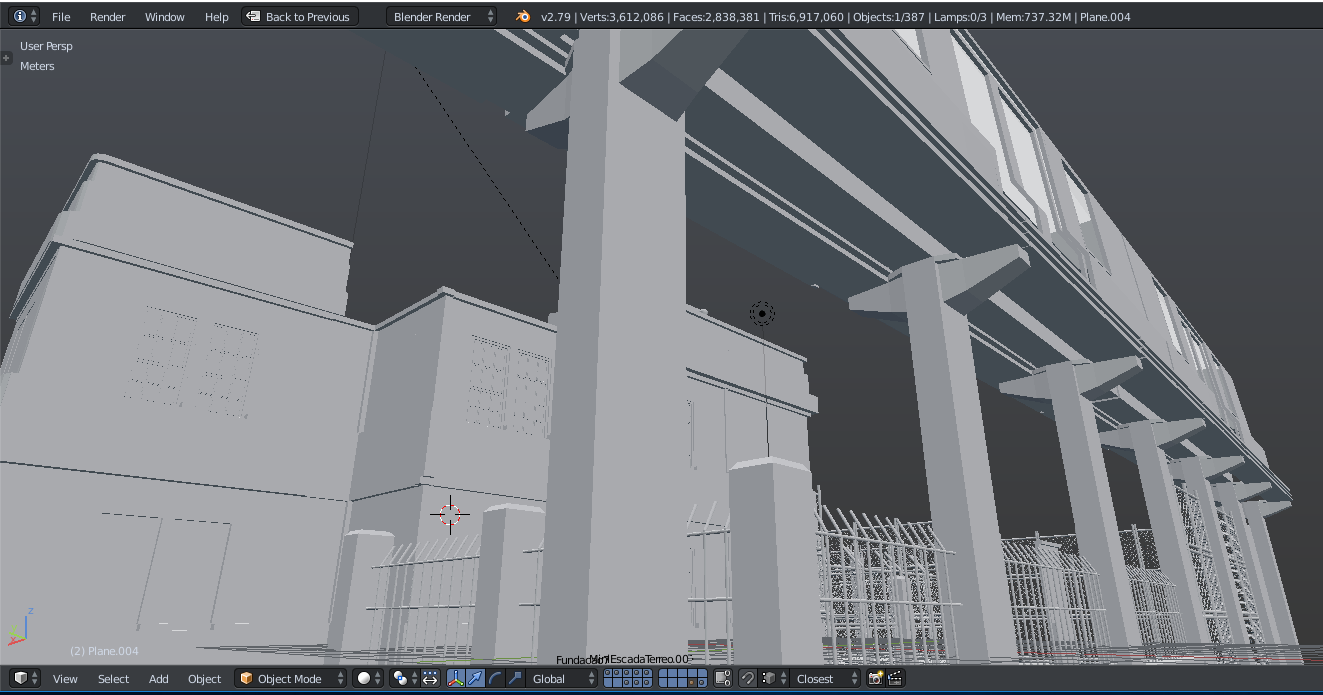1323x695 pixels.
Task: Click the 3D cursor crosshair in viewport
Action: tap(450, 514)
